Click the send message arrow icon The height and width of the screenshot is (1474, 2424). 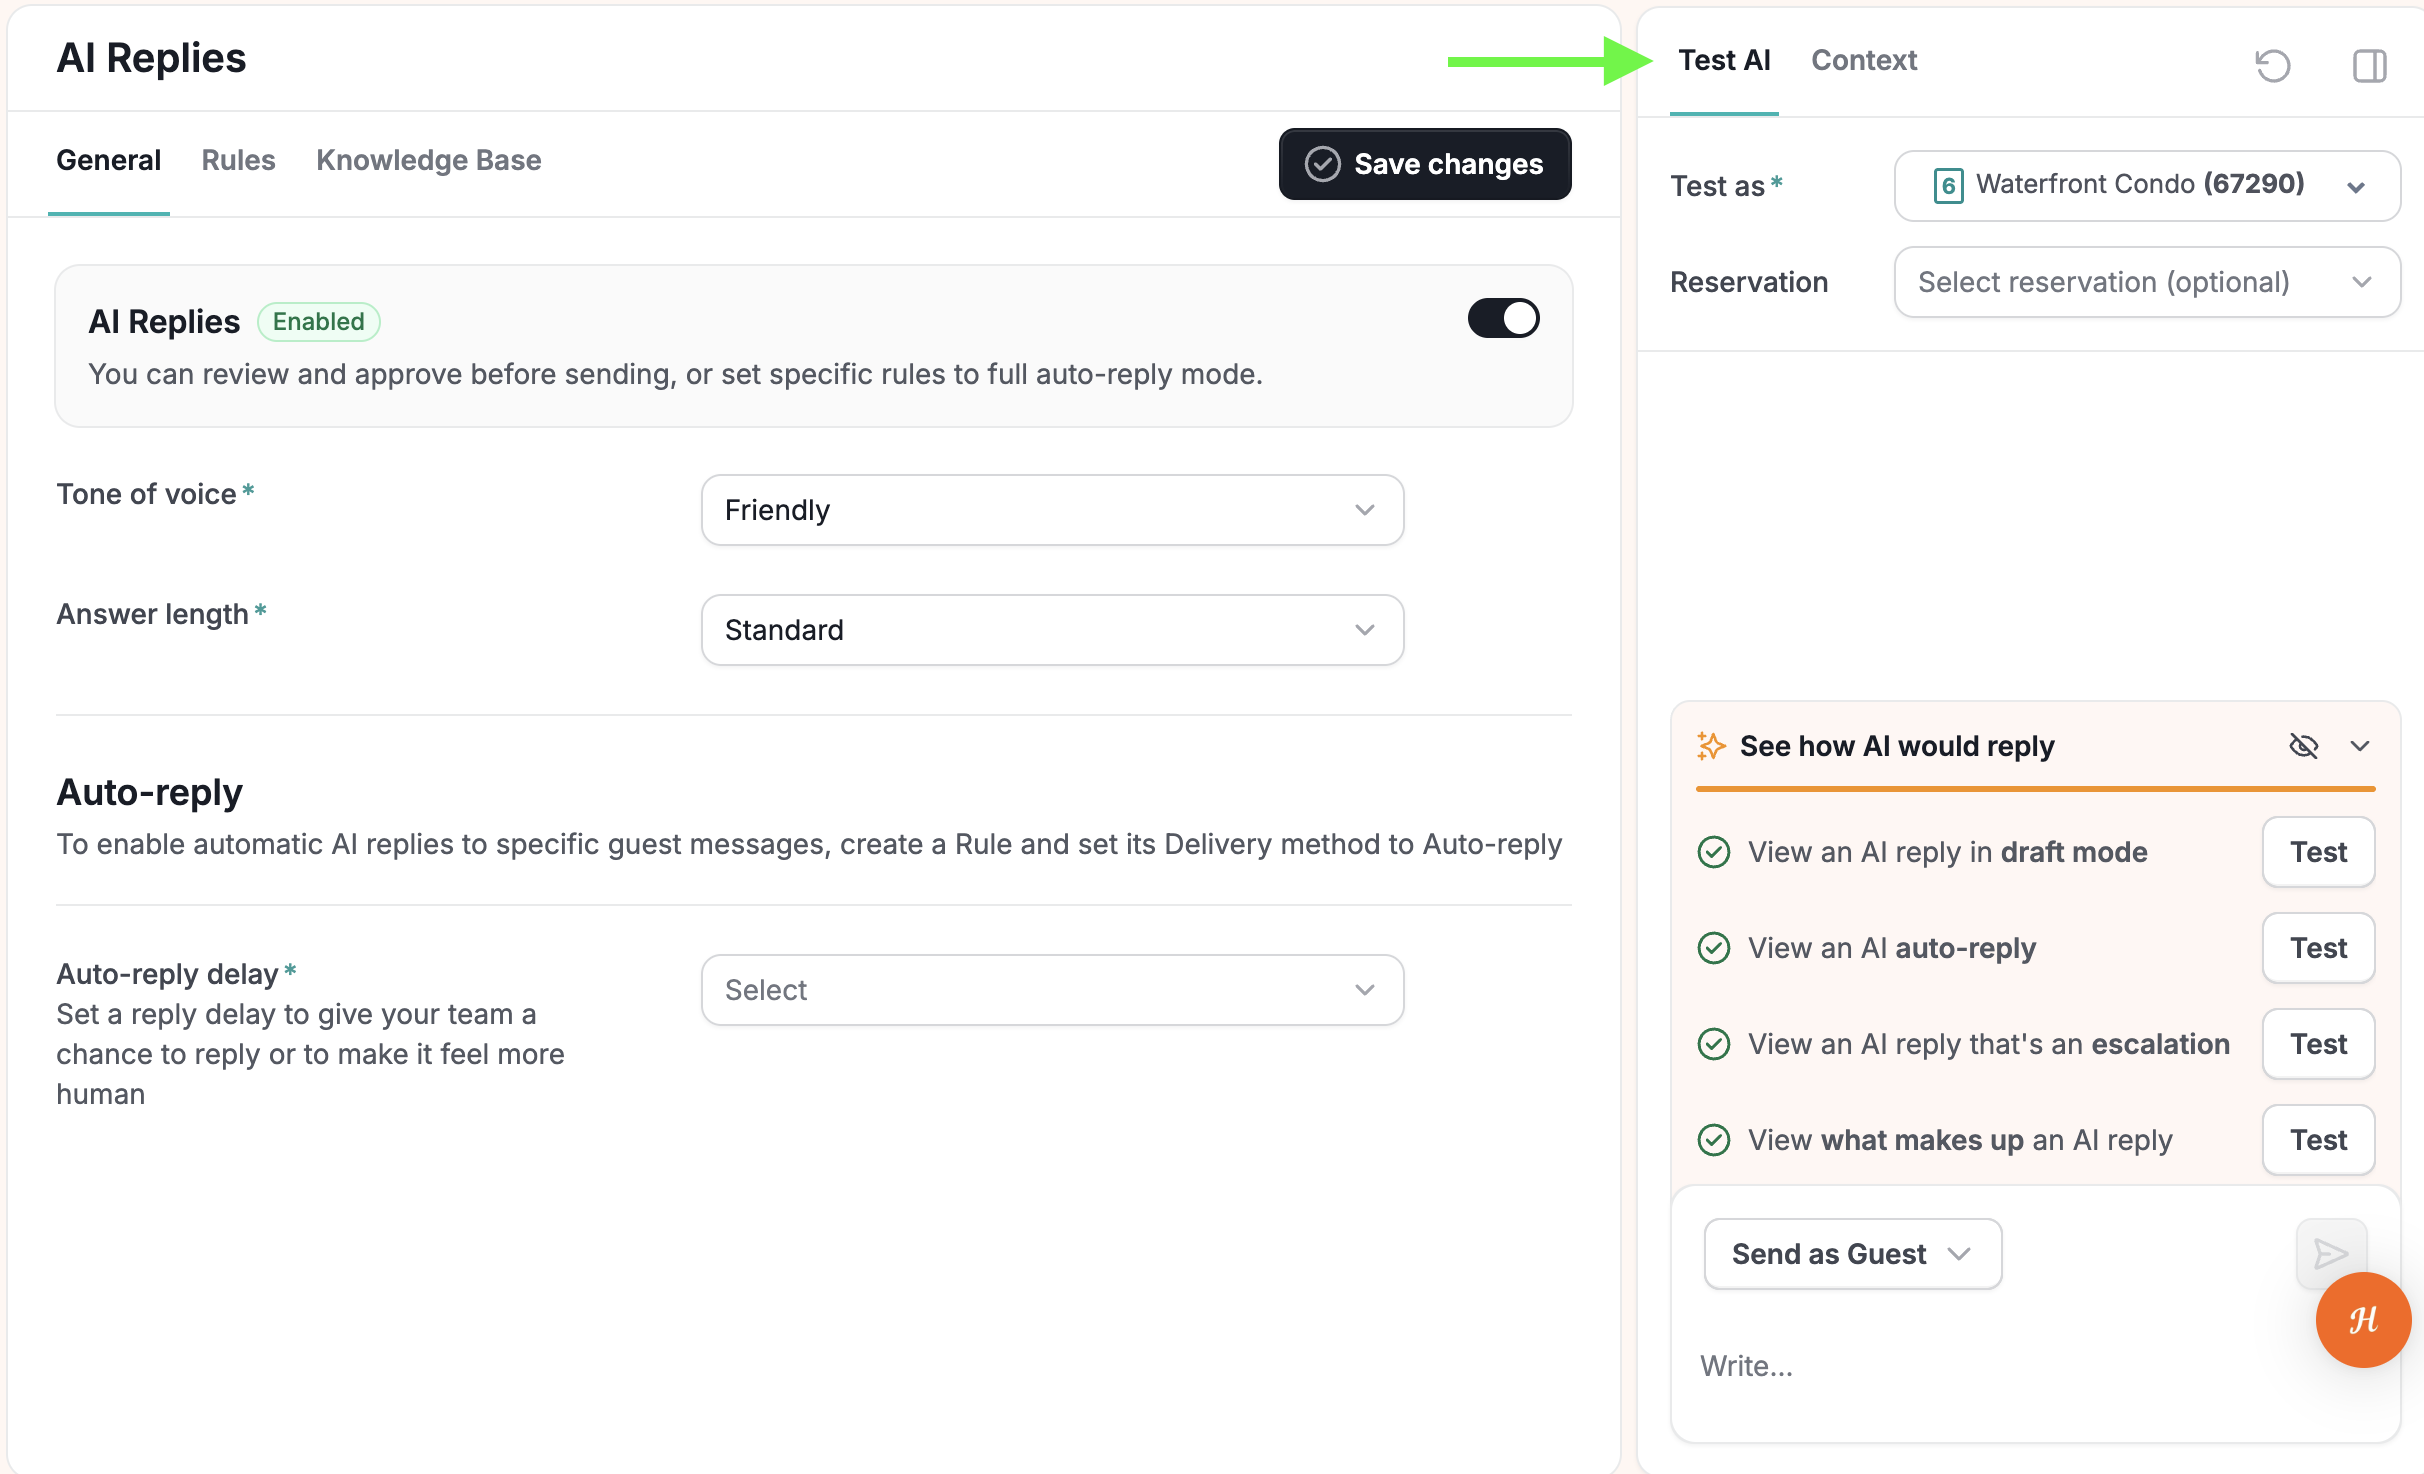(x=2330, y=1253)
